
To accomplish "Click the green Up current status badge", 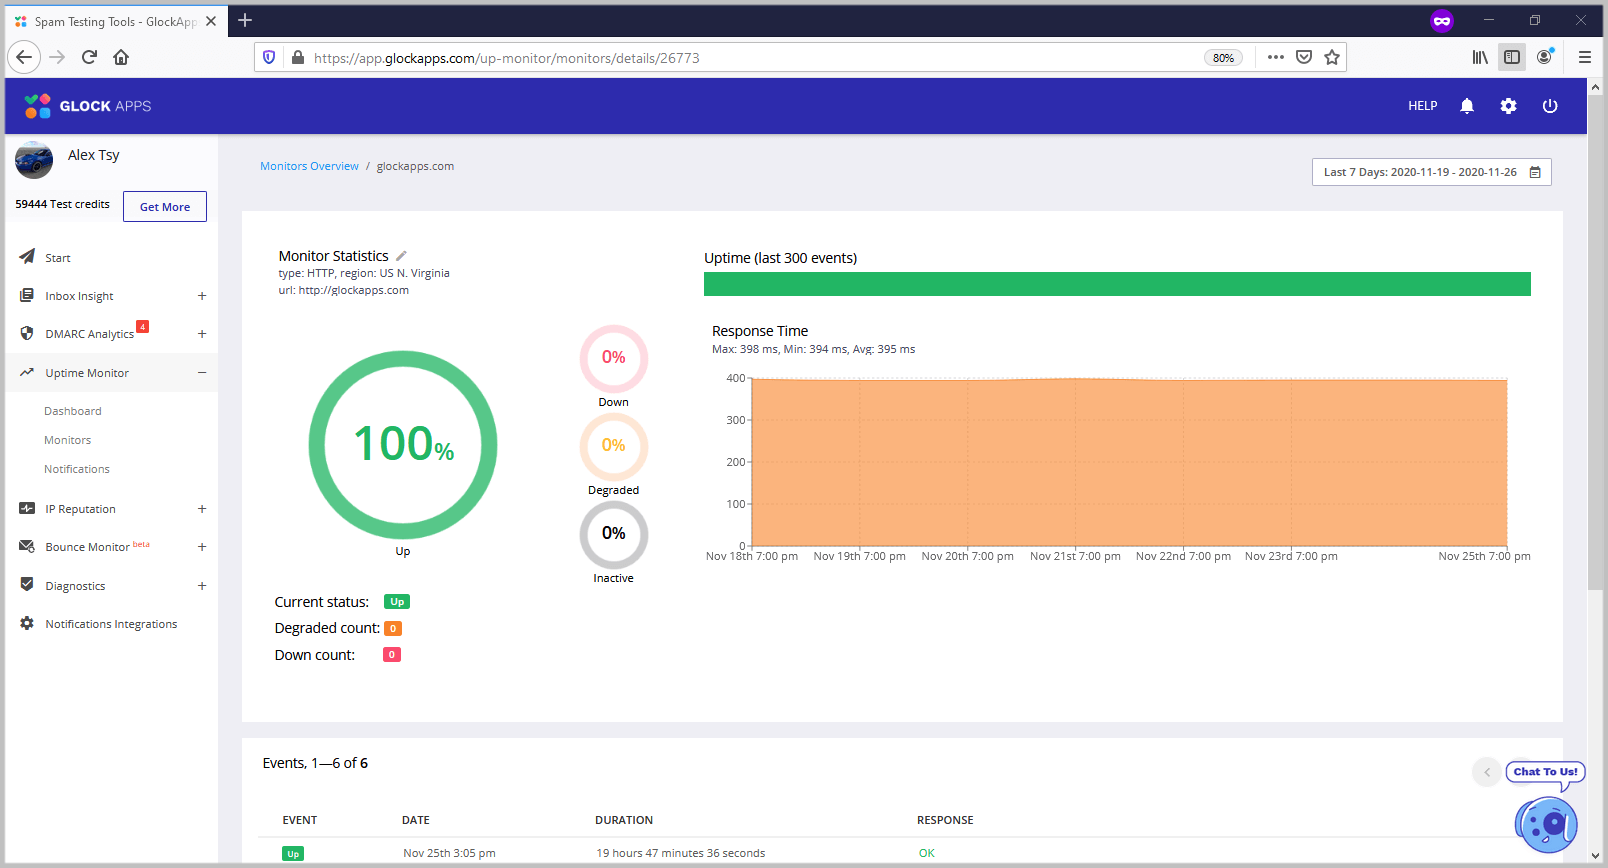I will coord(397,602).
